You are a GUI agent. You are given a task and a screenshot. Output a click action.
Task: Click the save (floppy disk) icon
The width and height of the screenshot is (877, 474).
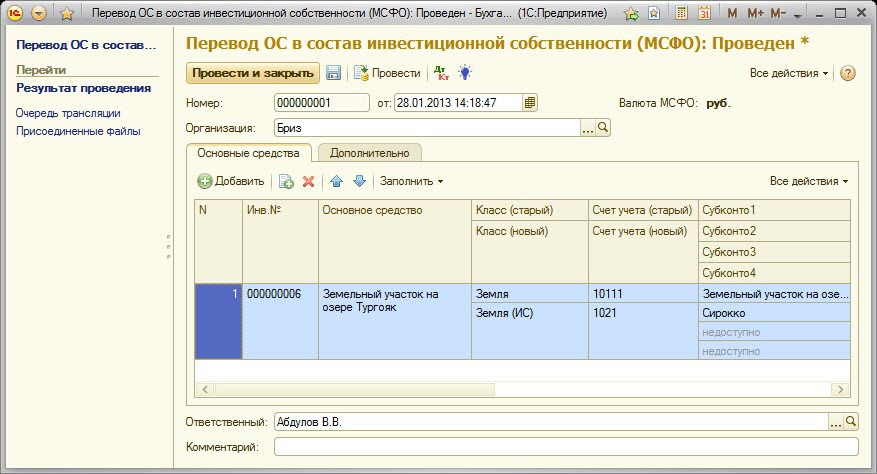[x=334, y=74]
